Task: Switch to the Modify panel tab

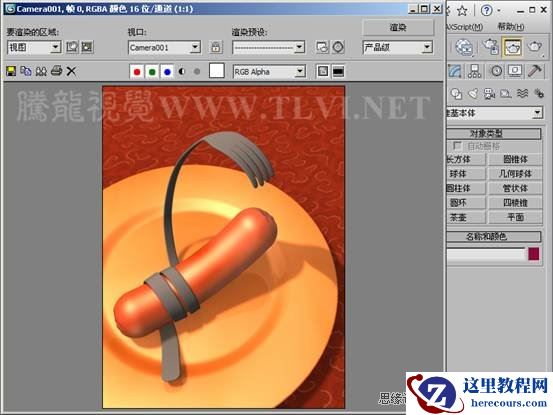Action: pyautogui.click(x=455, y=71)
